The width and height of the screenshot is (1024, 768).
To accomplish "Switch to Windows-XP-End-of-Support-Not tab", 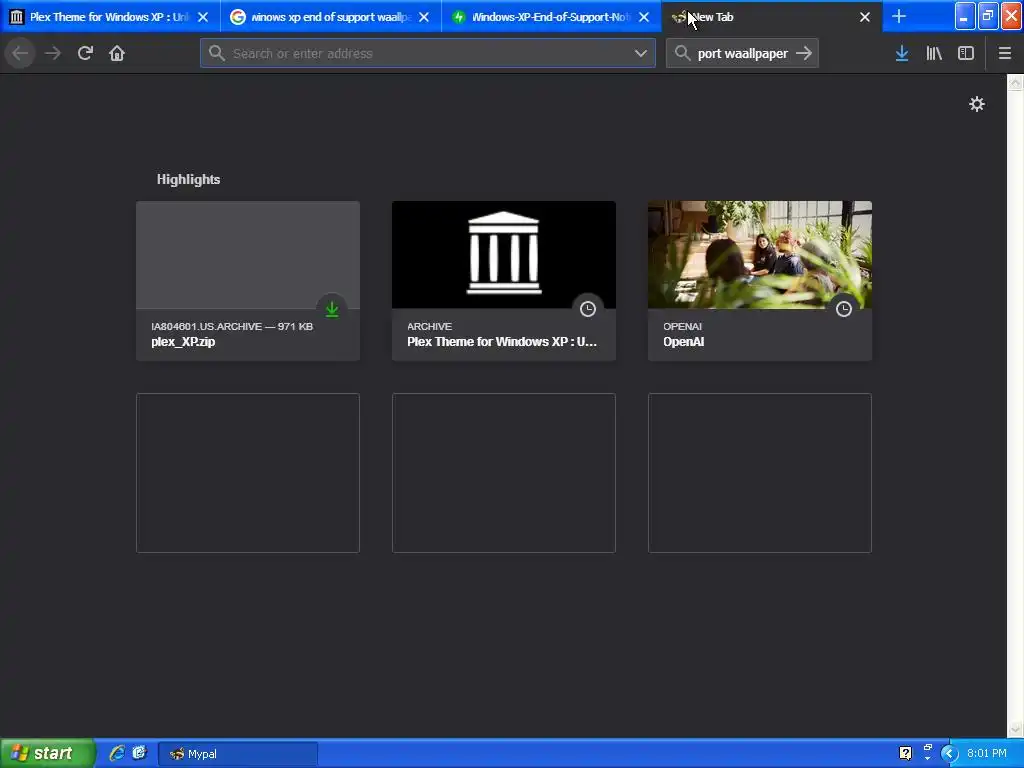I will click(551, 16).
